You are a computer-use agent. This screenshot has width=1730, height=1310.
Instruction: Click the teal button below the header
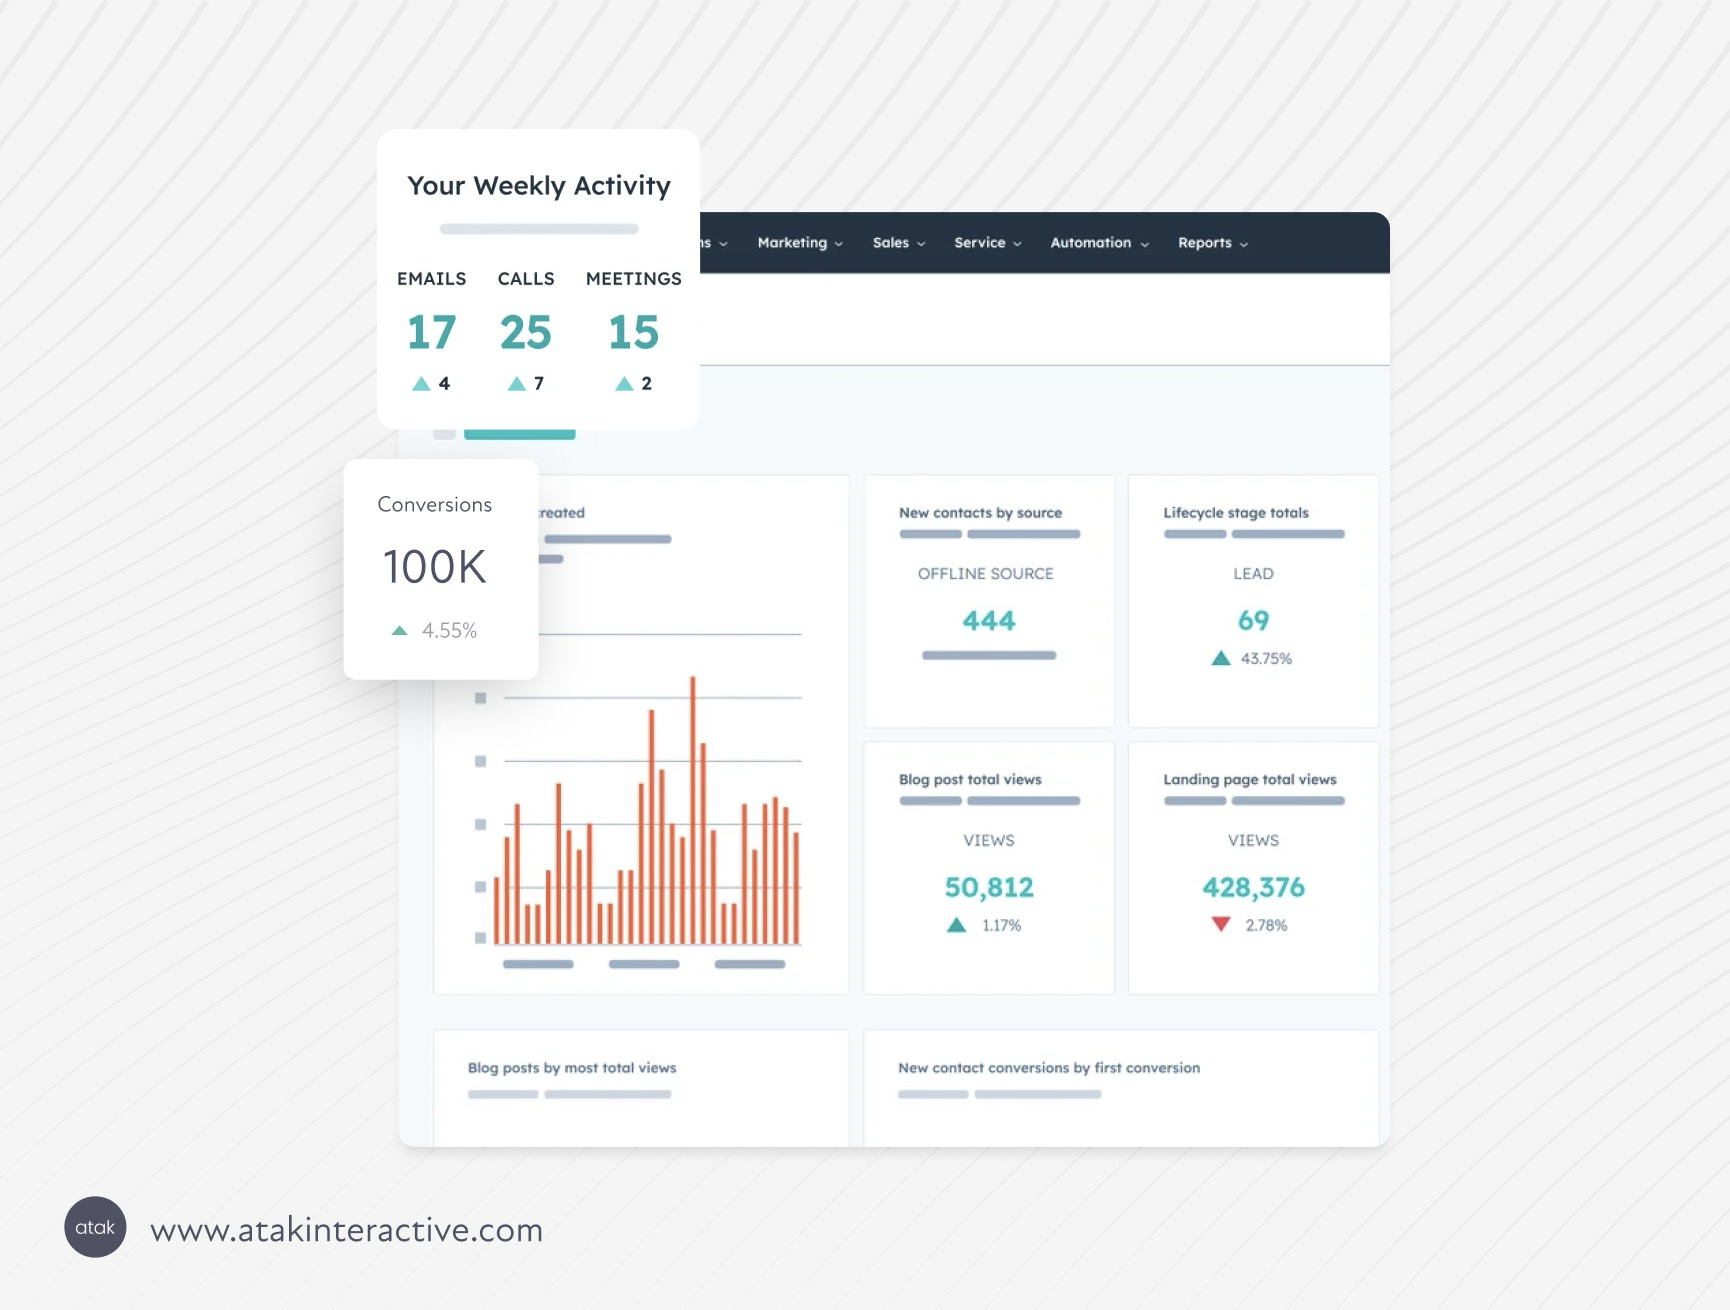coord(519,434)
